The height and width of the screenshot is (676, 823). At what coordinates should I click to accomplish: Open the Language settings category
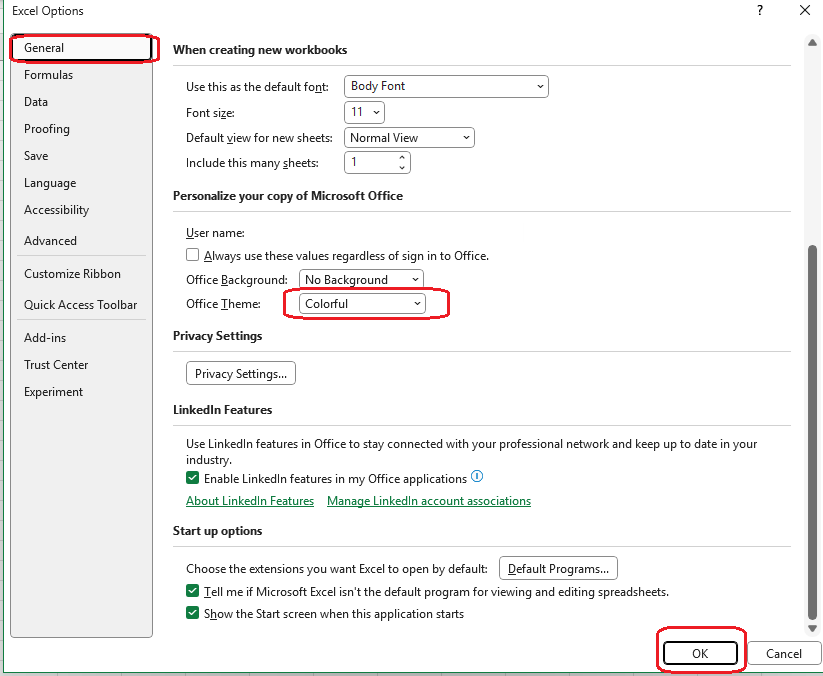tap(81, 183)
